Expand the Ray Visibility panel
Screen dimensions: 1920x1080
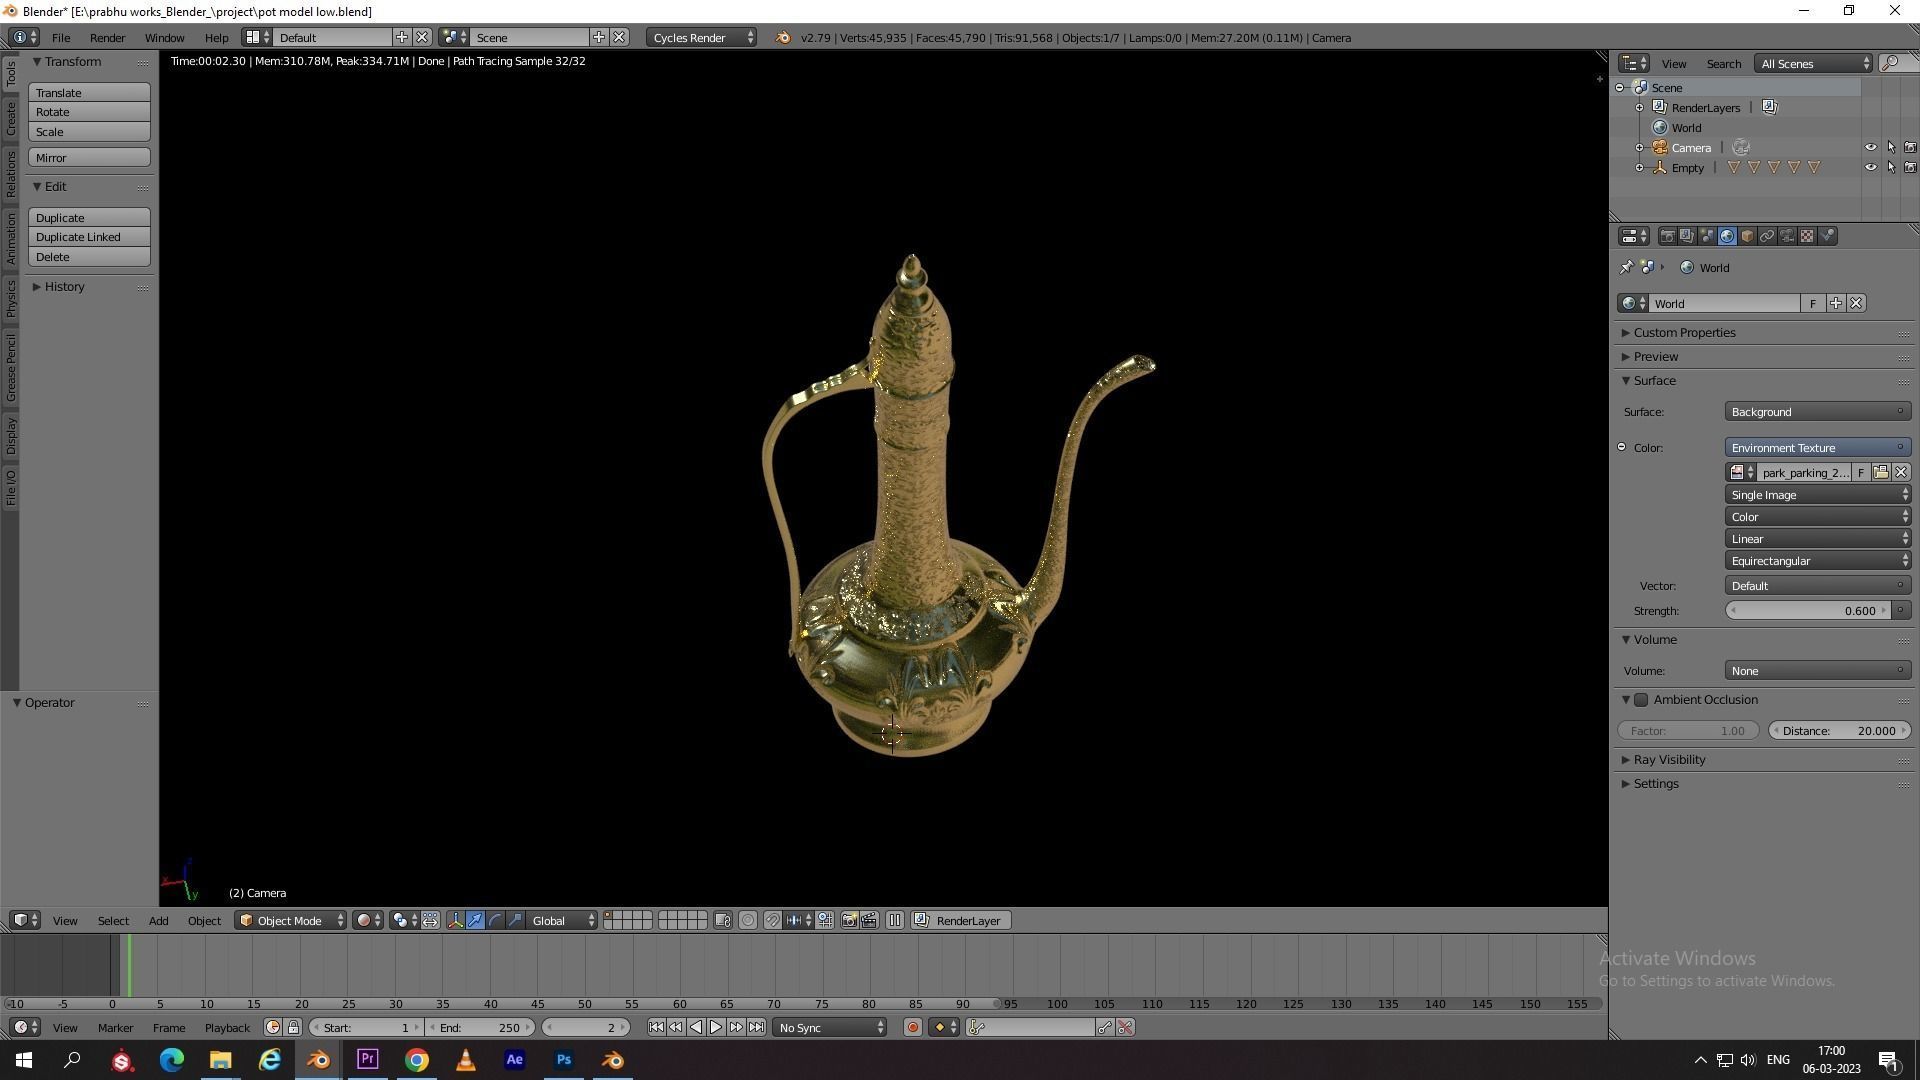(x=1669, y=760)
